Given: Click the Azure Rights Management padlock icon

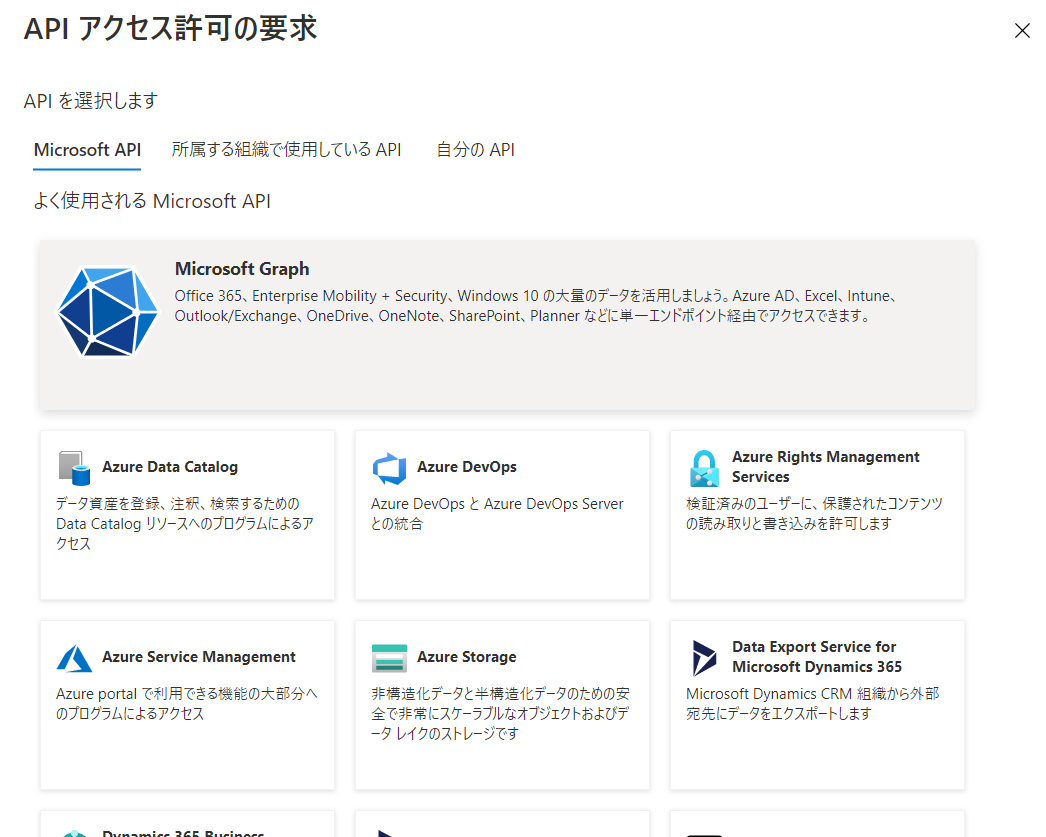Looking at the screenshot, I should click(x=704, y=468).
